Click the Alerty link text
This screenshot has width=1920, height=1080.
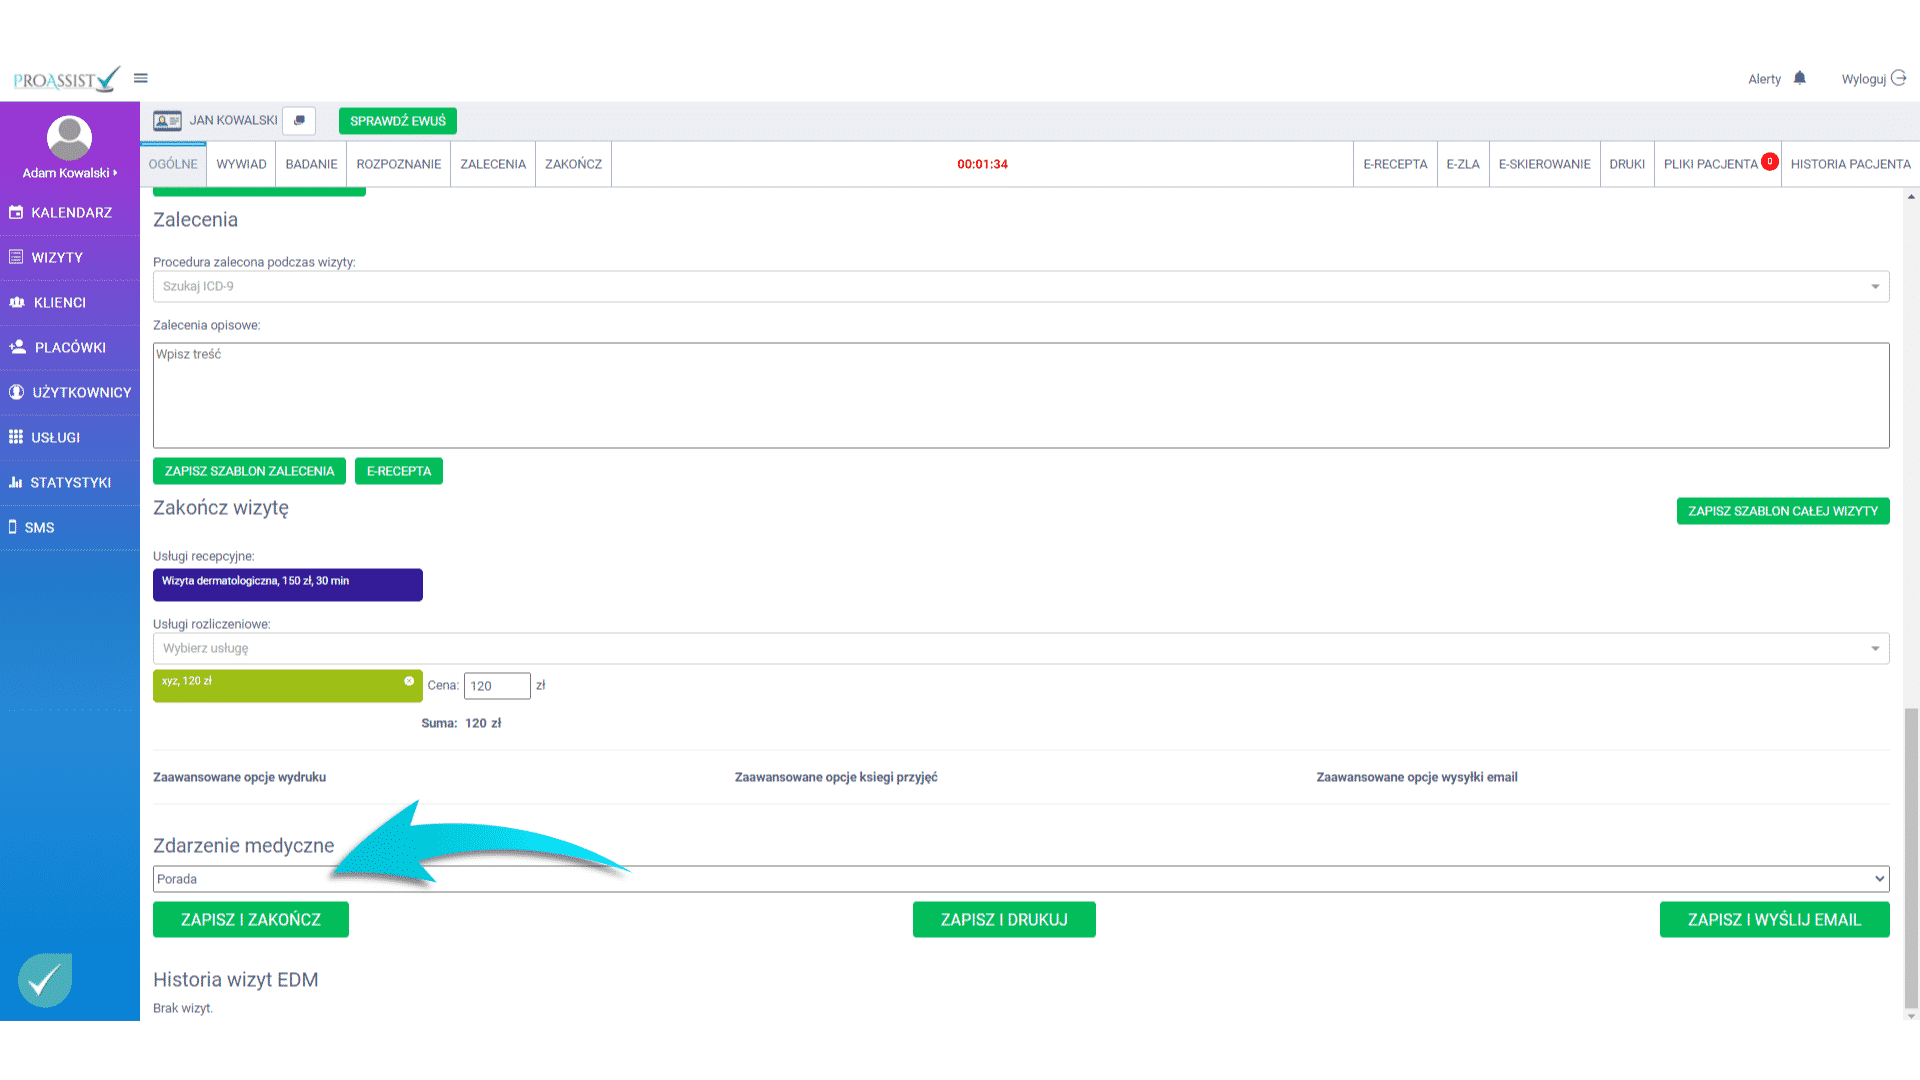click(1764, 79)
